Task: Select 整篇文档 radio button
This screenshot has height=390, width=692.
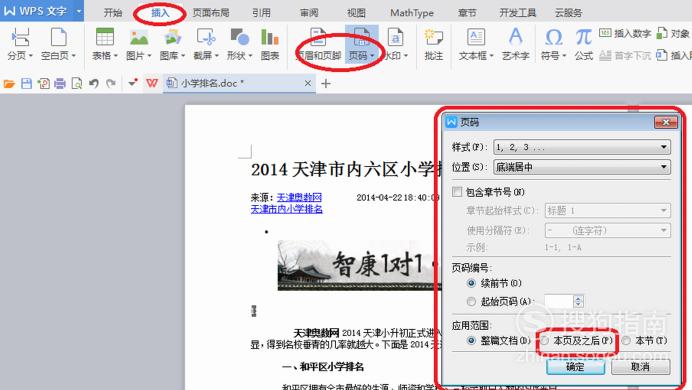Action: click(471, 340)
